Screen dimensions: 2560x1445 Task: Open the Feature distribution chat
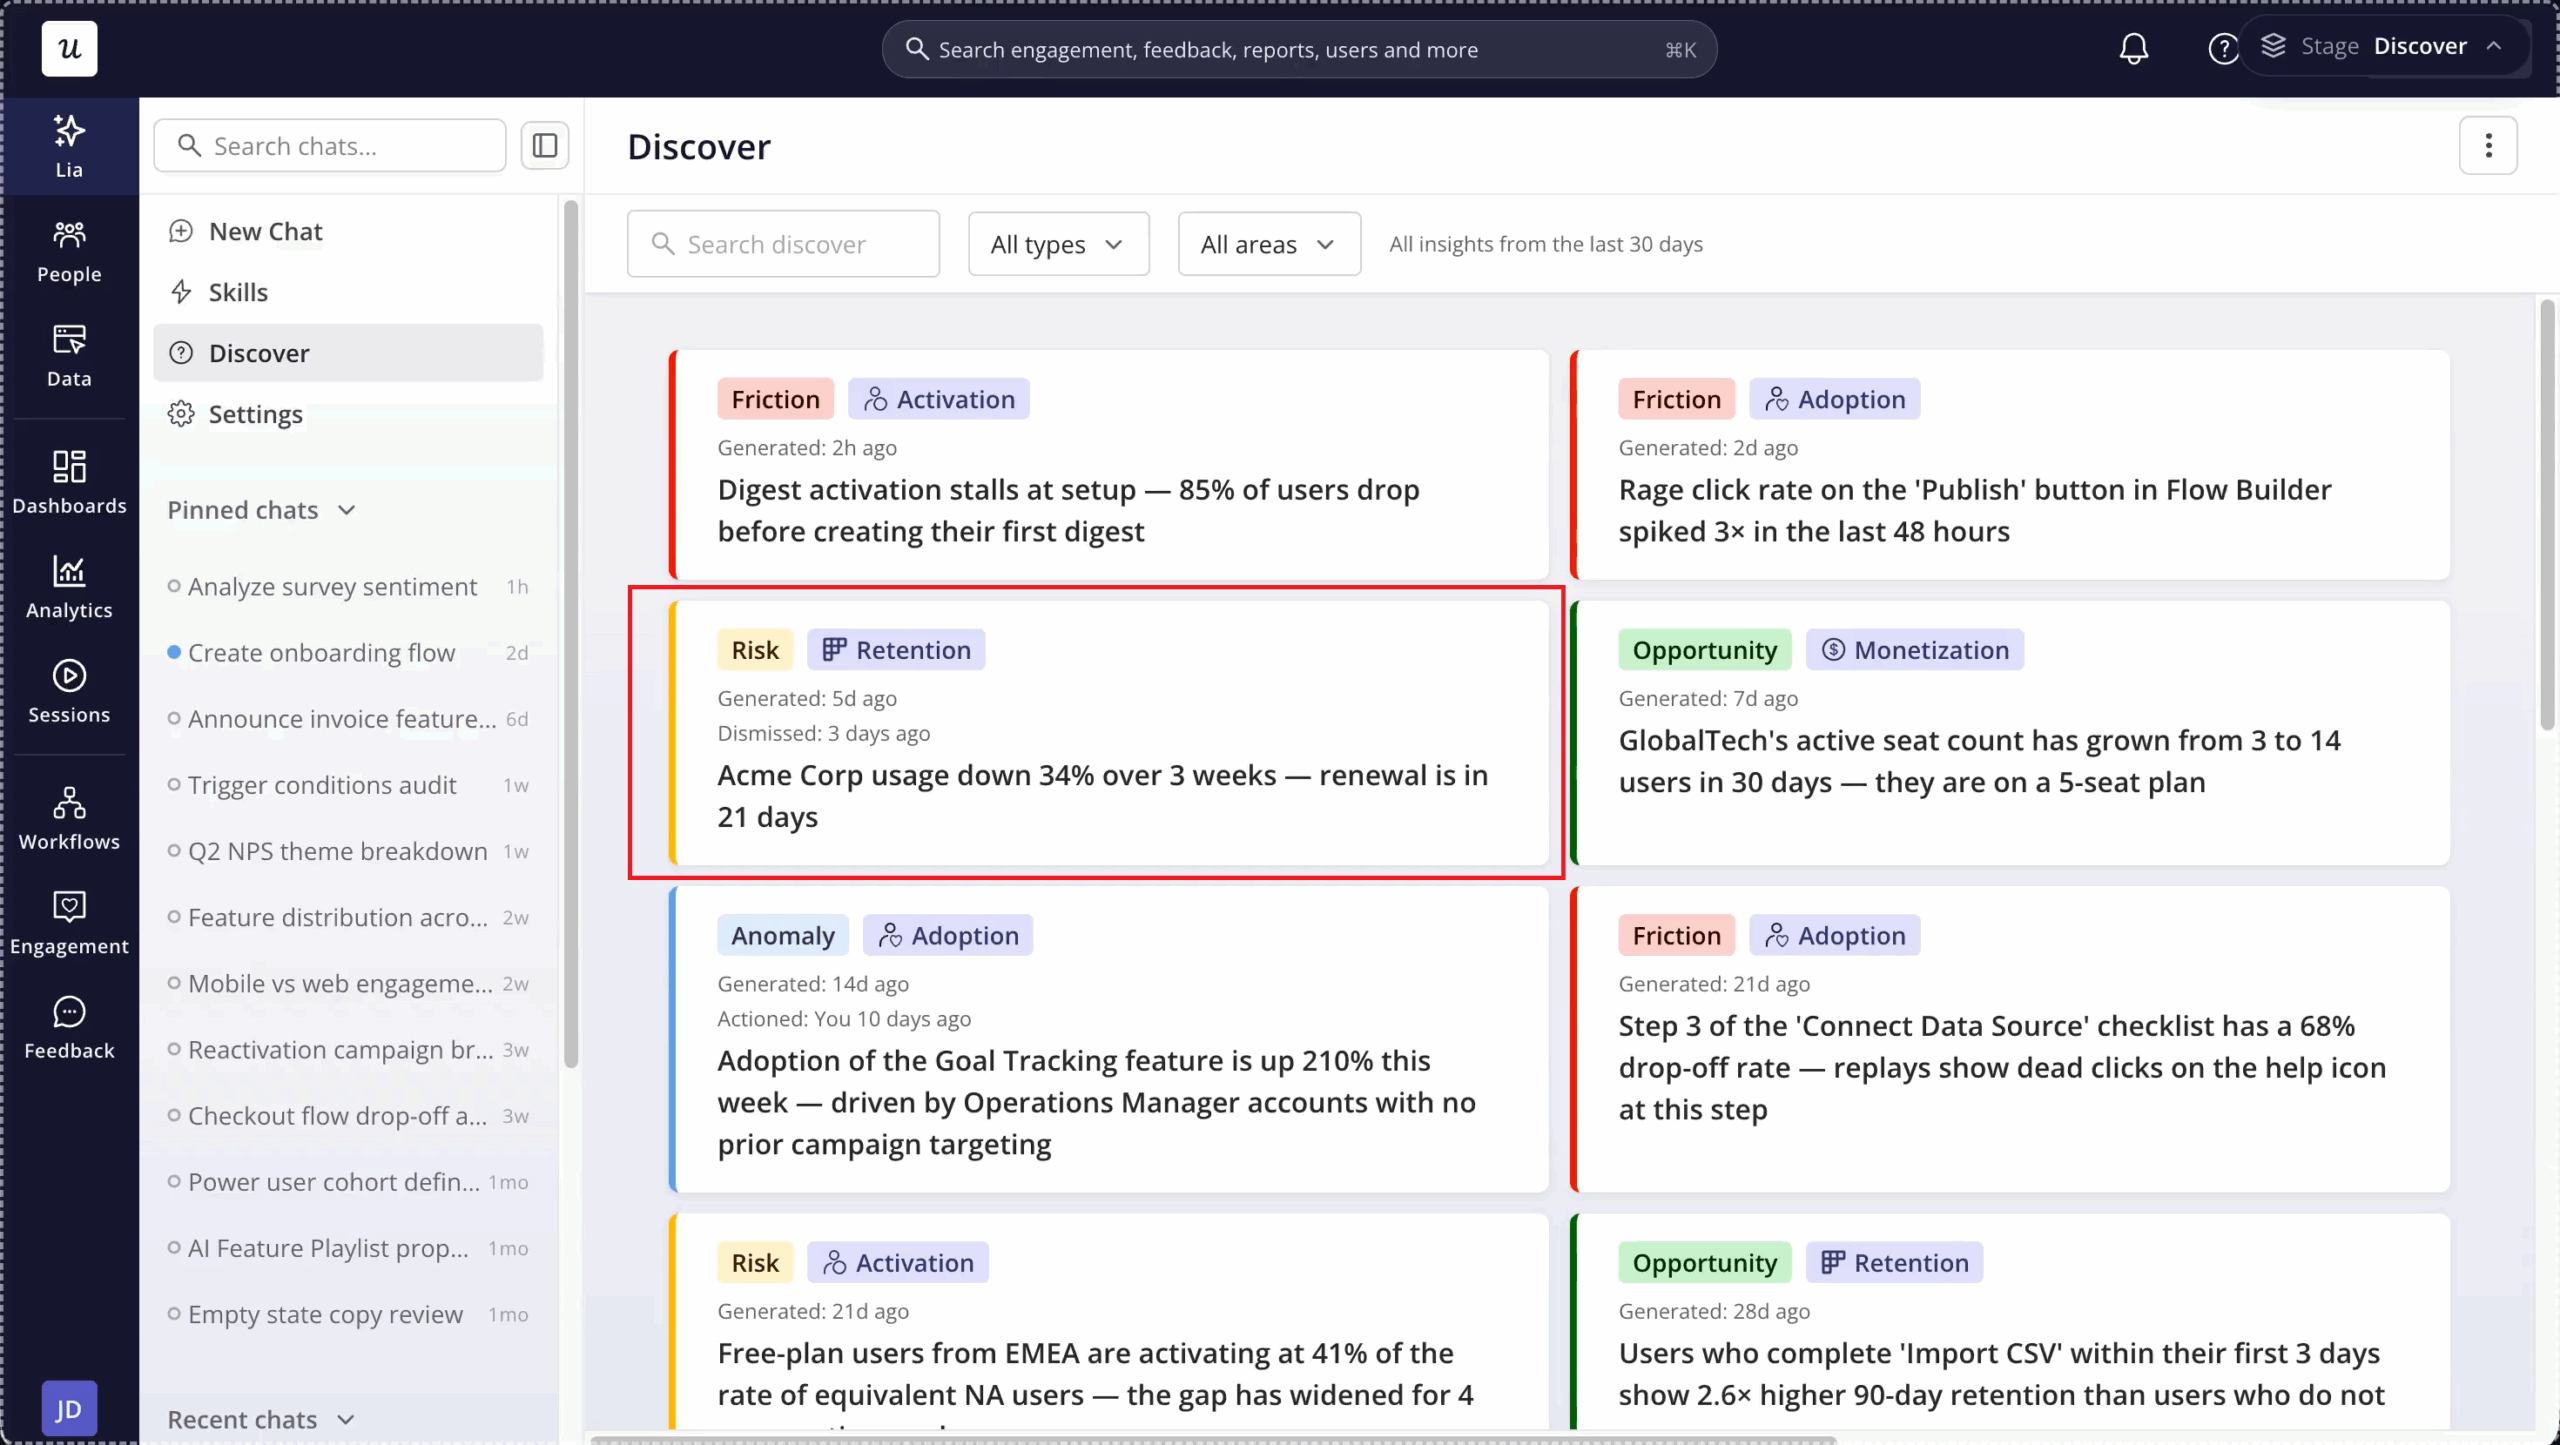point(348,917)
